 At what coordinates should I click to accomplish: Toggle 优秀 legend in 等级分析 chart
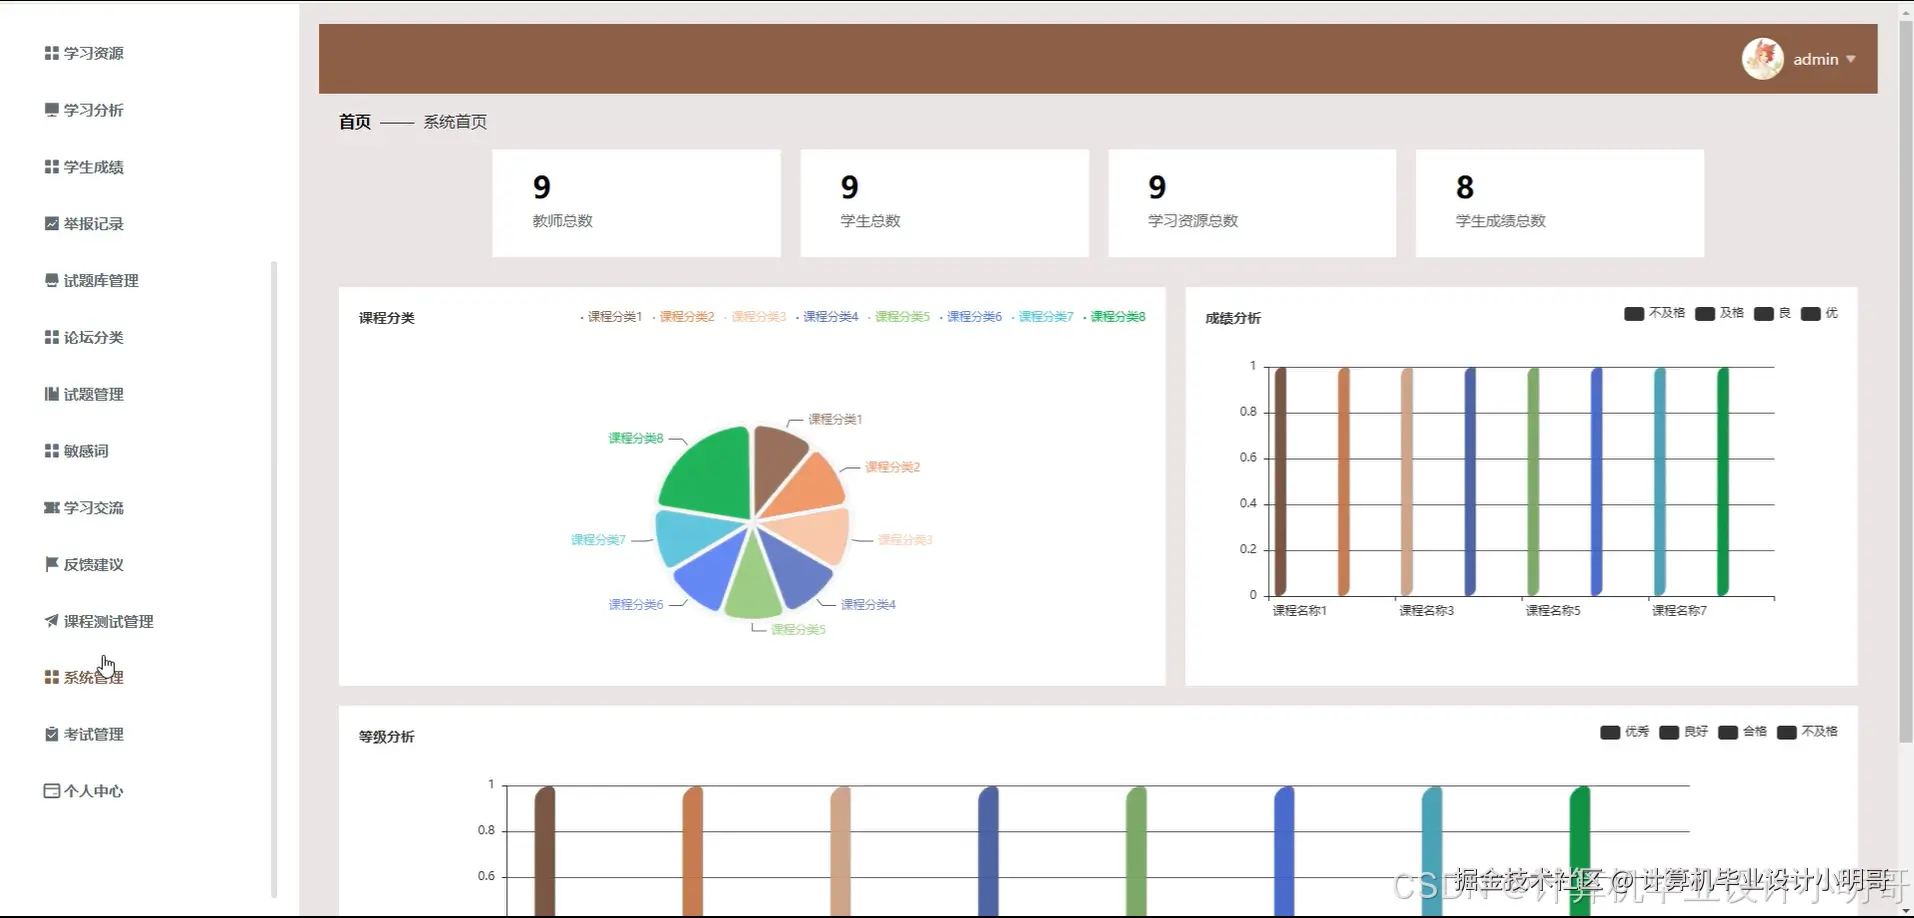[x=1625, y=732]
